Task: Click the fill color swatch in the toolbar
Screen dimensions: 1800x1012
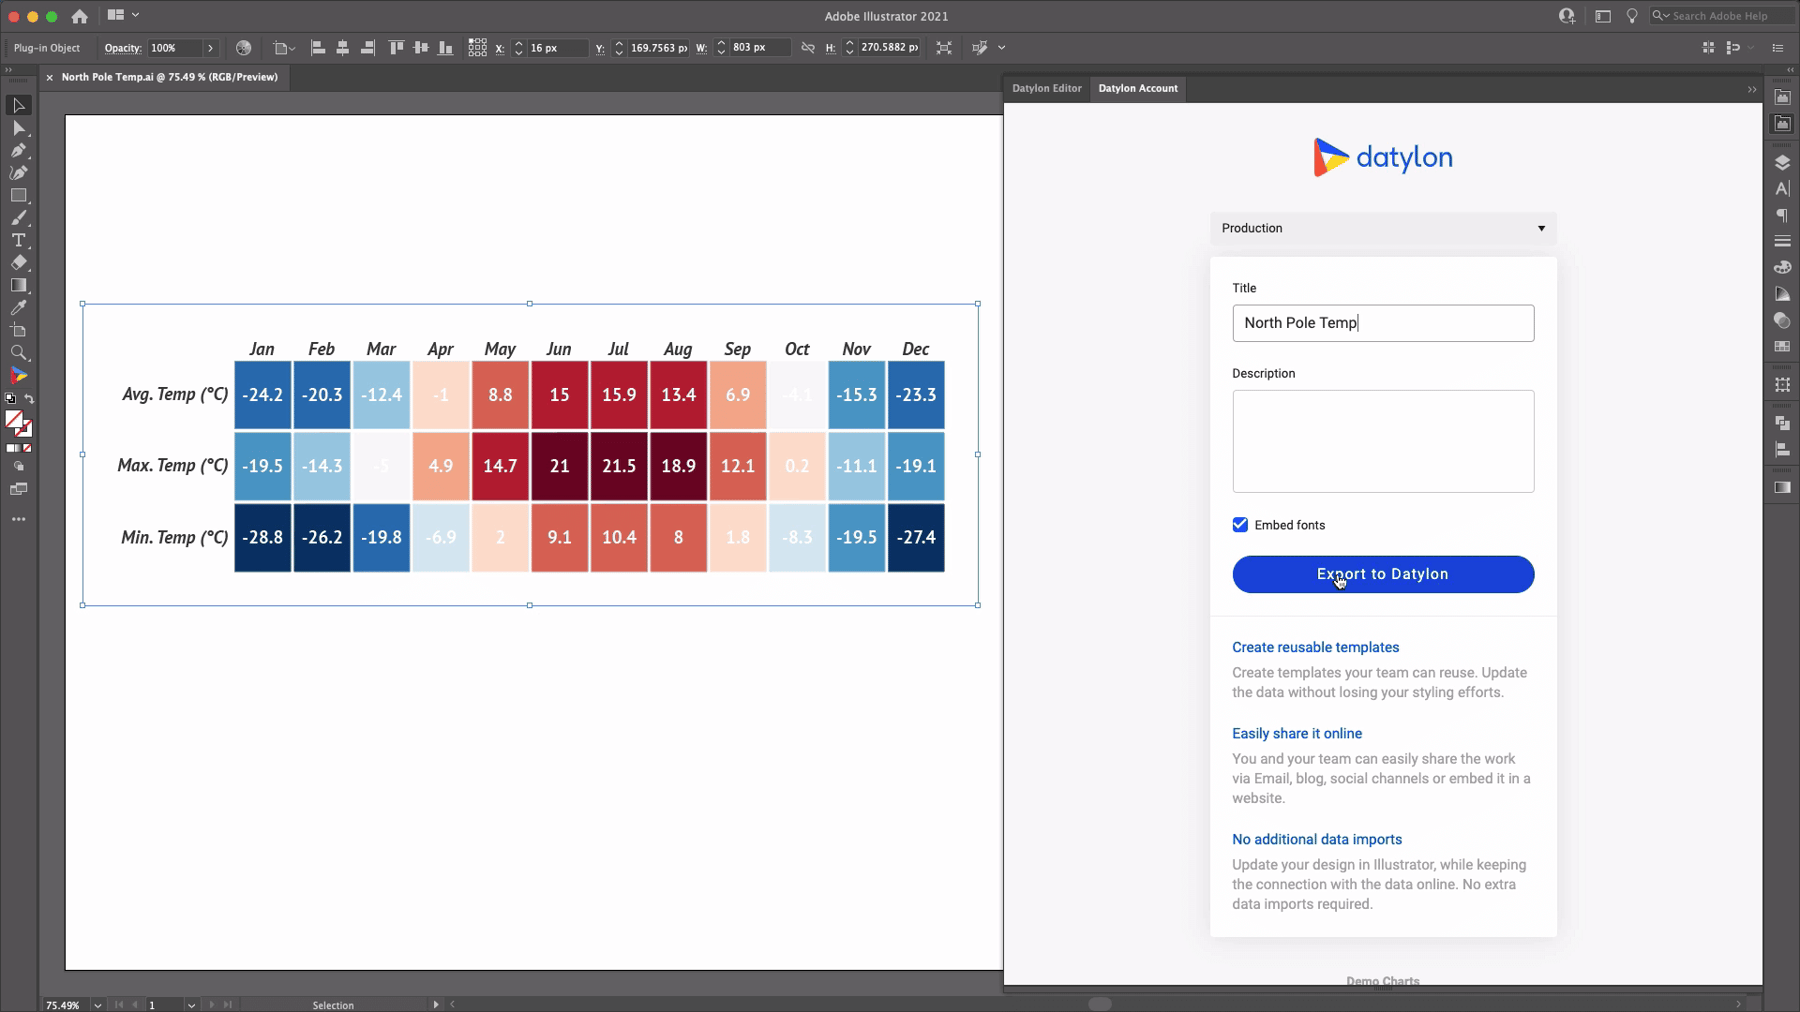Action: (14, 420)
